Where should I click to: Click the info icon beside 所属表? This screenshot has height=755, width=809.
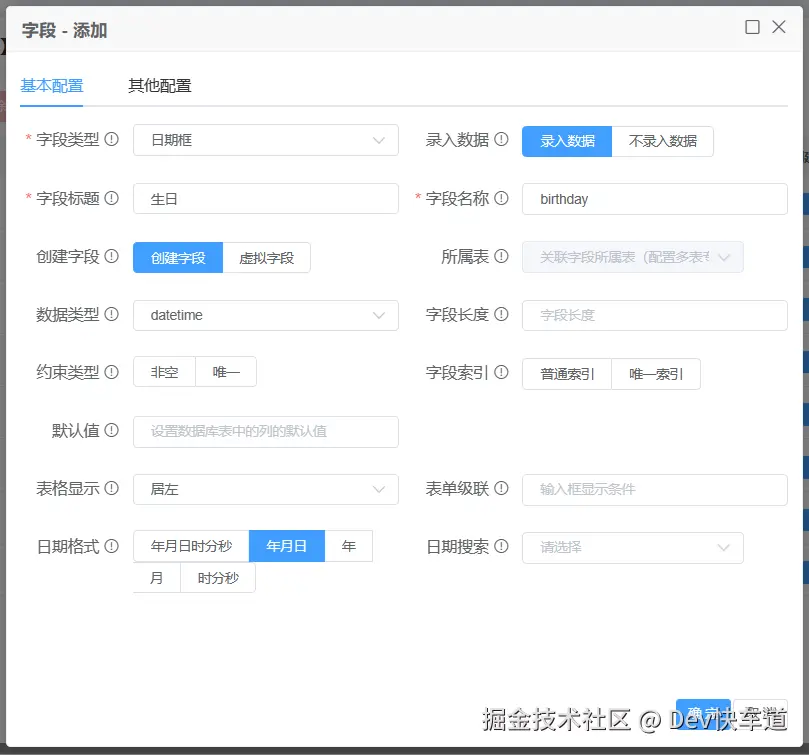(x=501, y=256)
